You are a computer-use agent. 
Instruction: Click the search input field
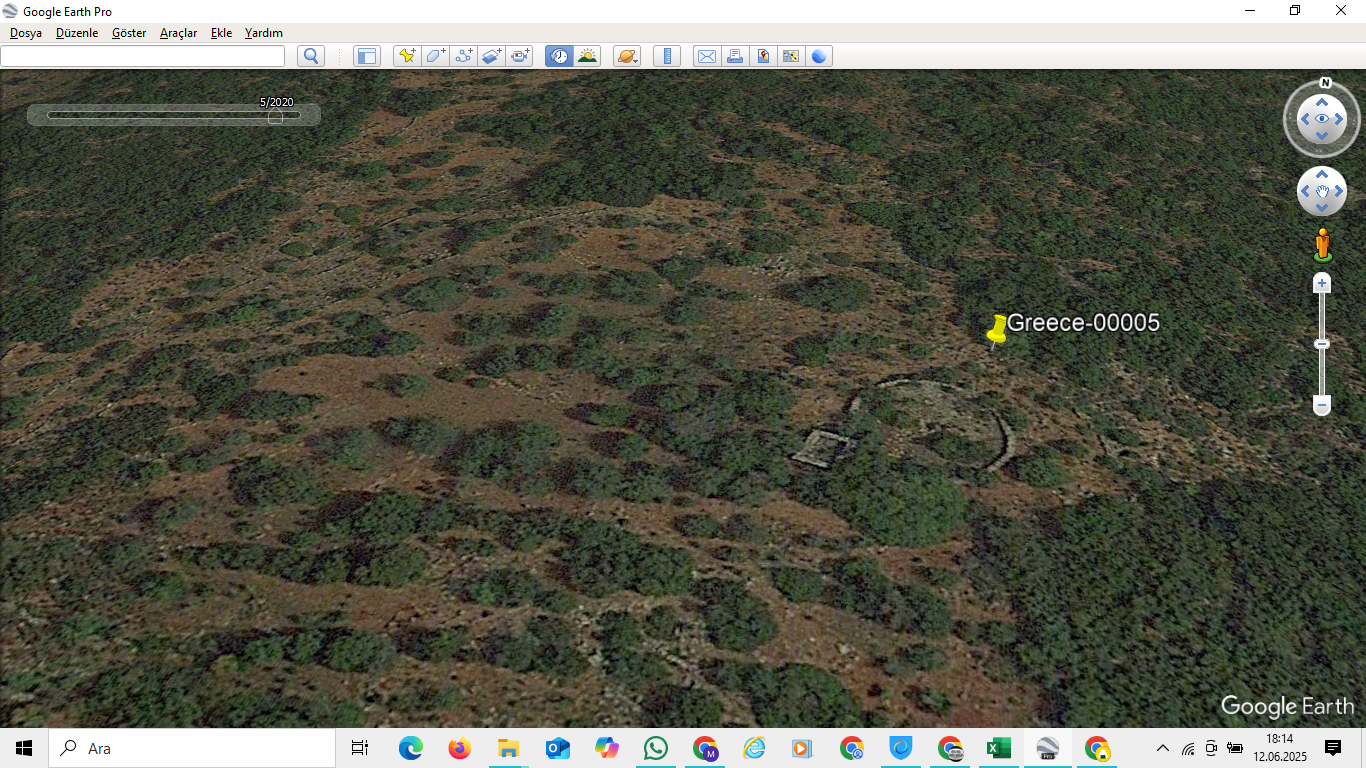tap(142, 56)
